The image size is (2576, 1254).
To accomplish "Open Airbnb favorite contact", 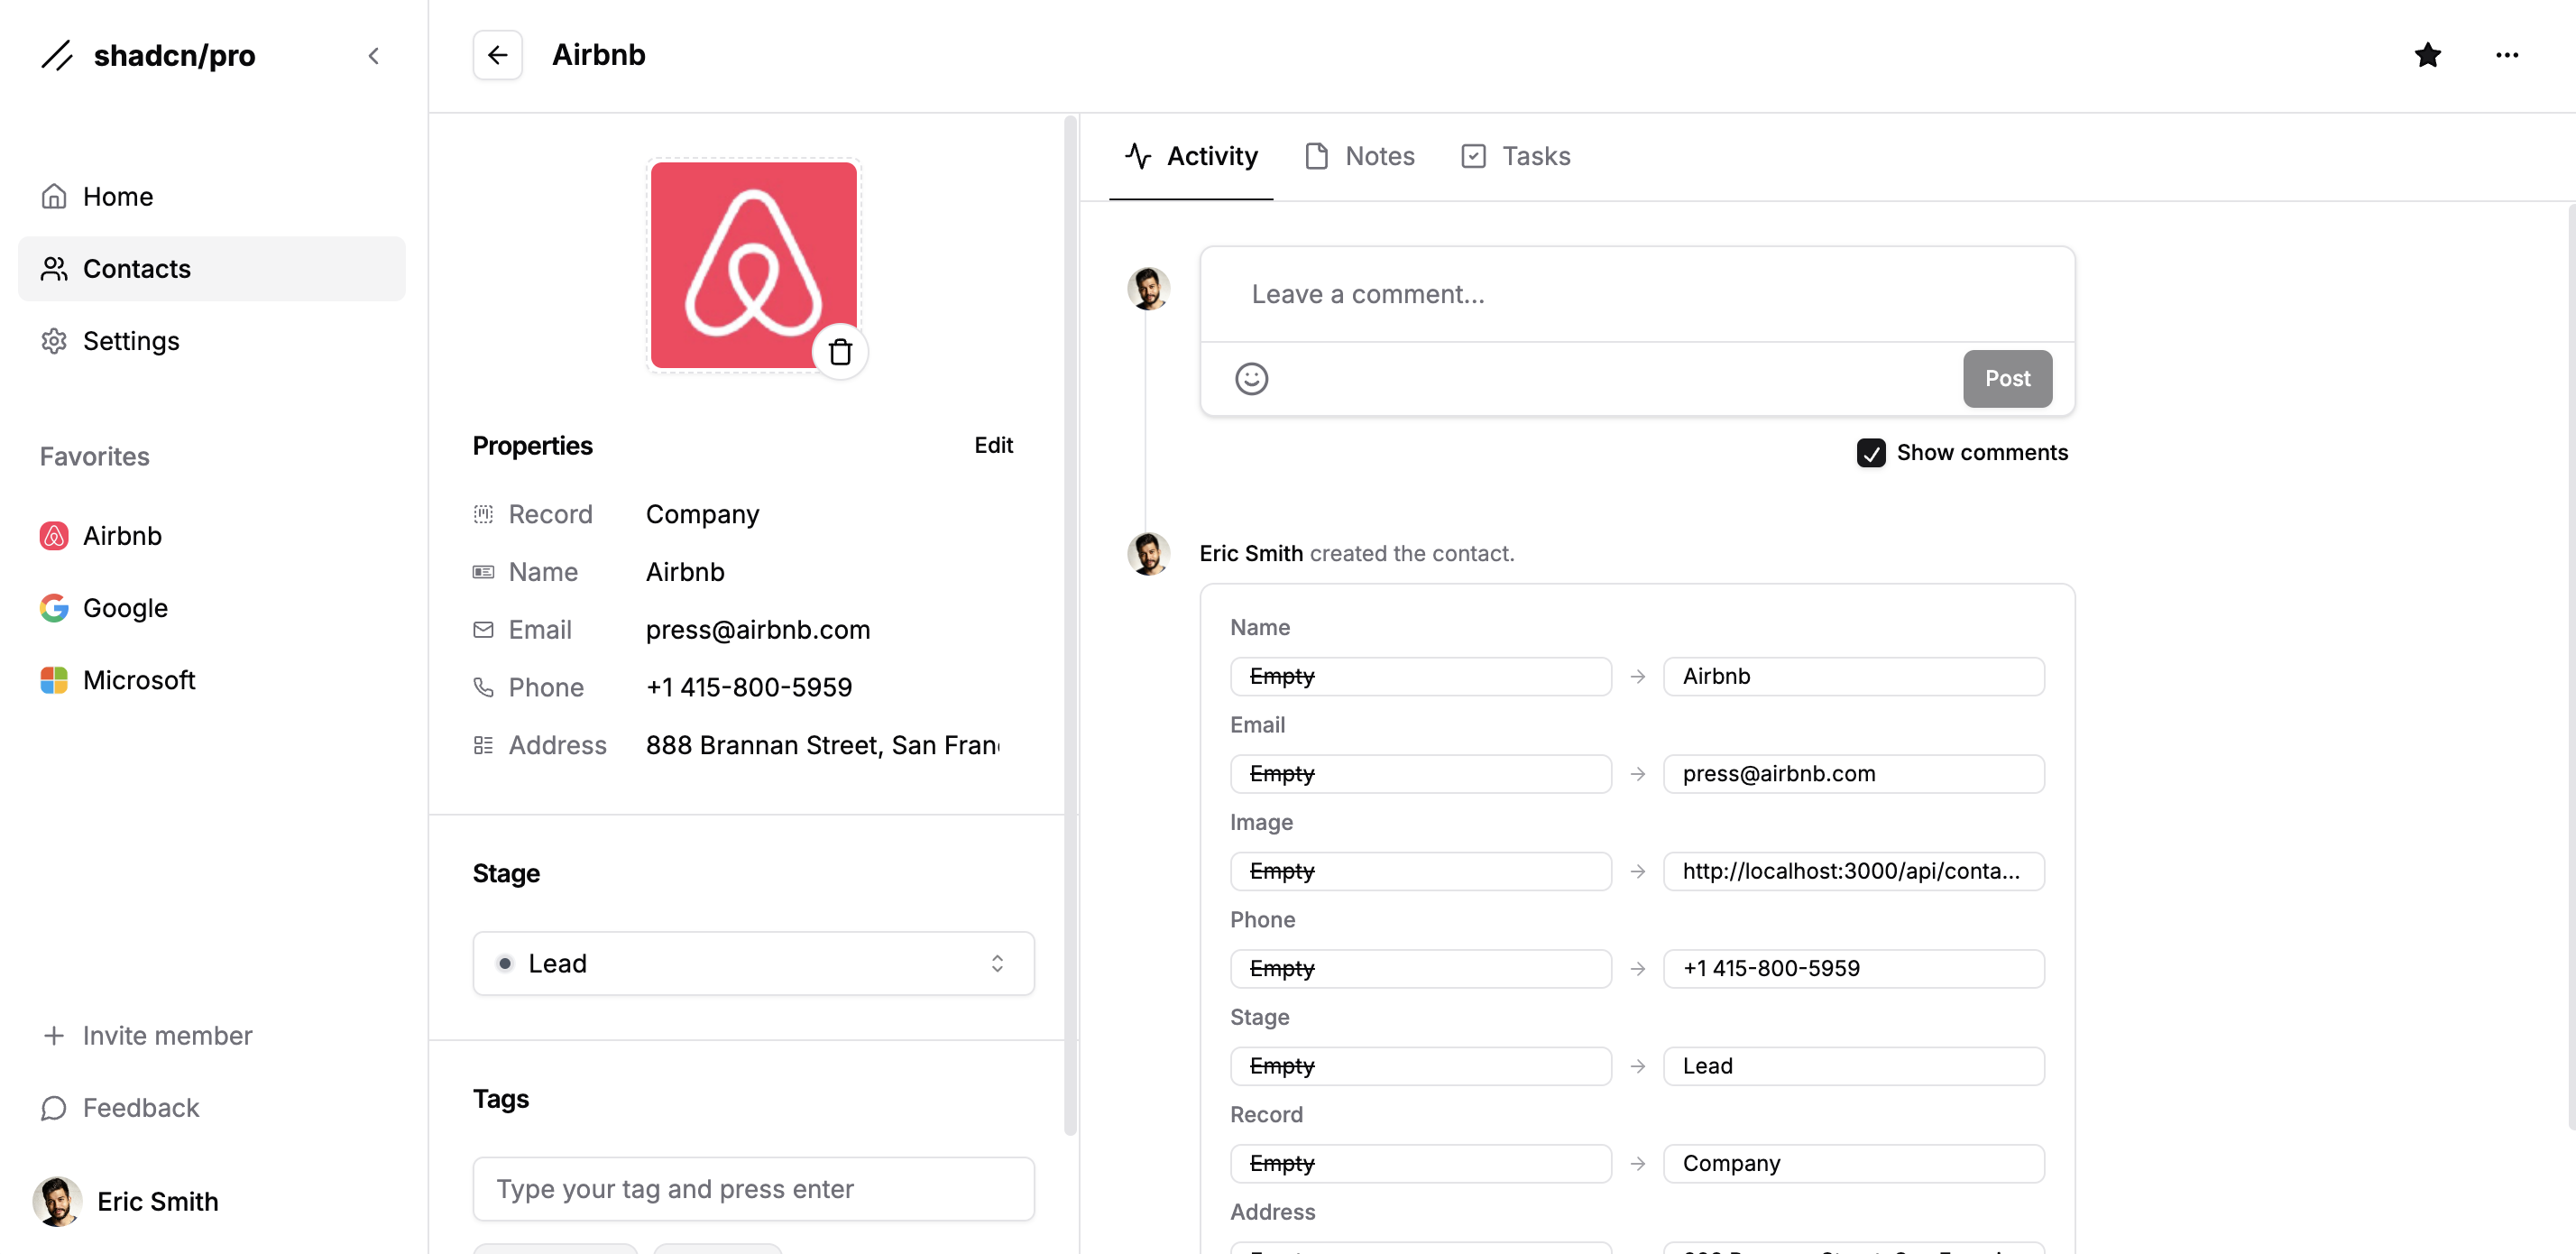I will point(212,536).
